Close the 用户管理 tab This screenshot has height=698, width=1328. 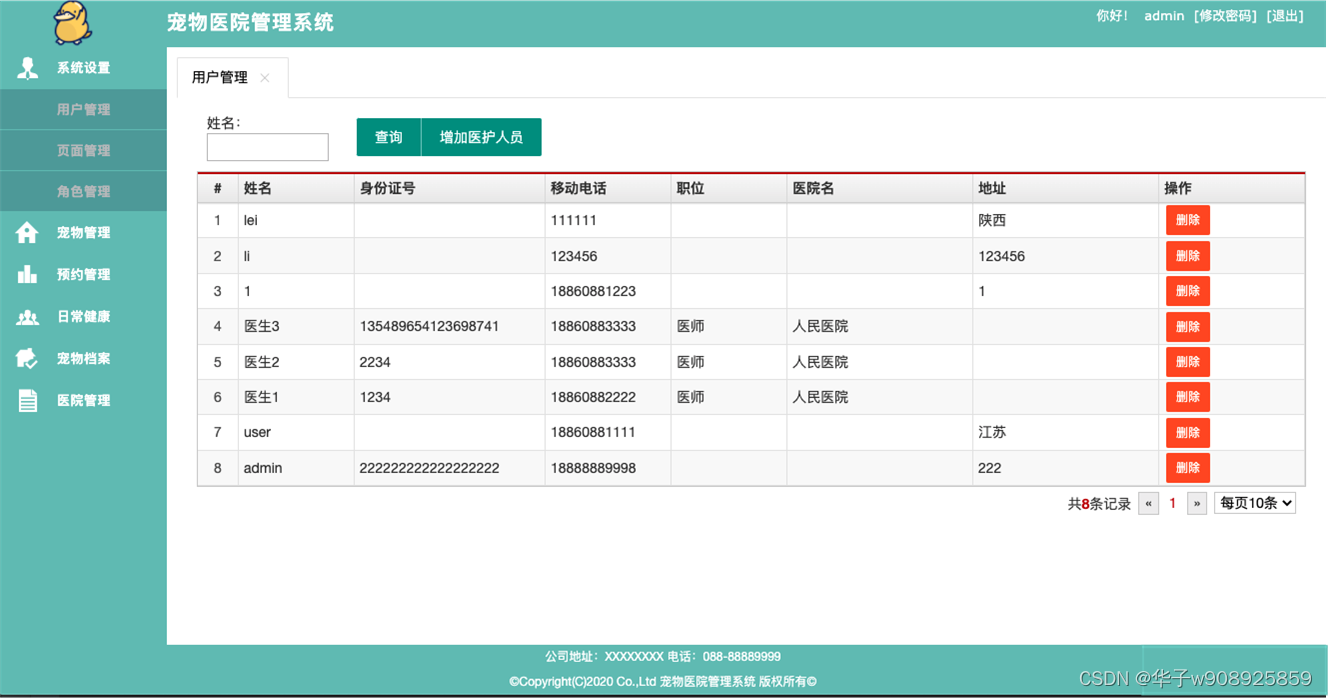[265, 78]
